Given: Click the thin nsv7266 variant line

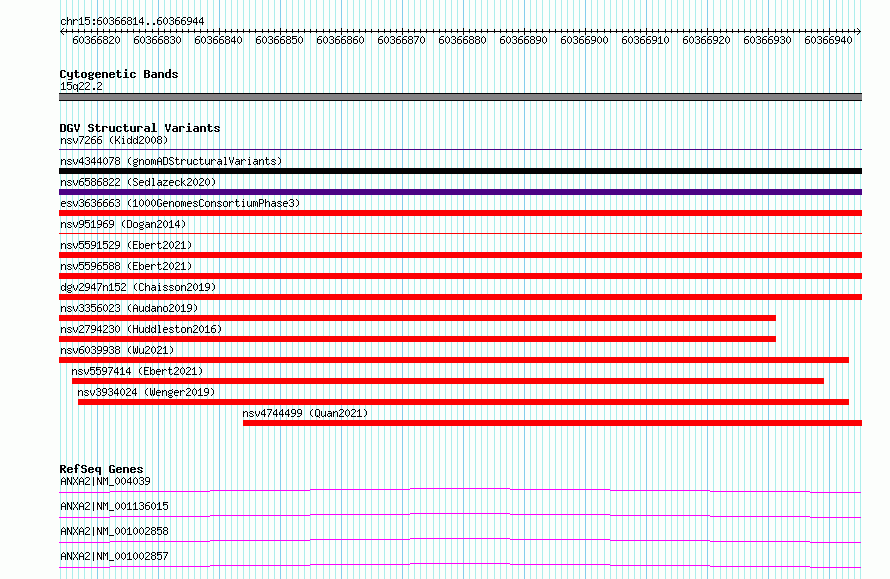Looking at the screenshot, I should pos(460,150).
